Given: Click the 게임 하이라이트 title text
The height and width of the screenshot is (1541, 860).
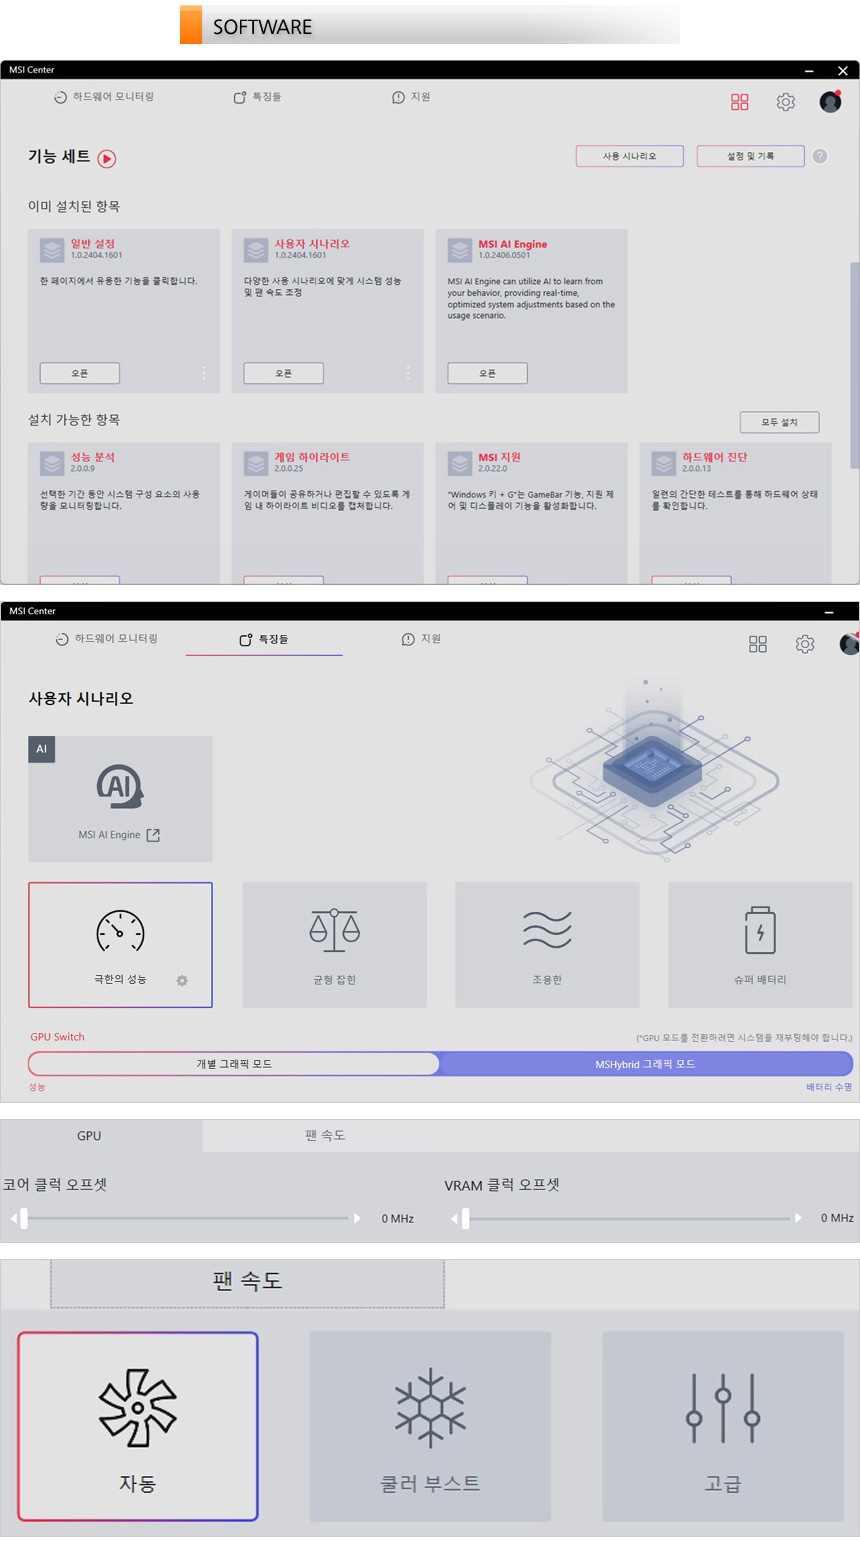Looking at the screenshot, I should (312, 457).
